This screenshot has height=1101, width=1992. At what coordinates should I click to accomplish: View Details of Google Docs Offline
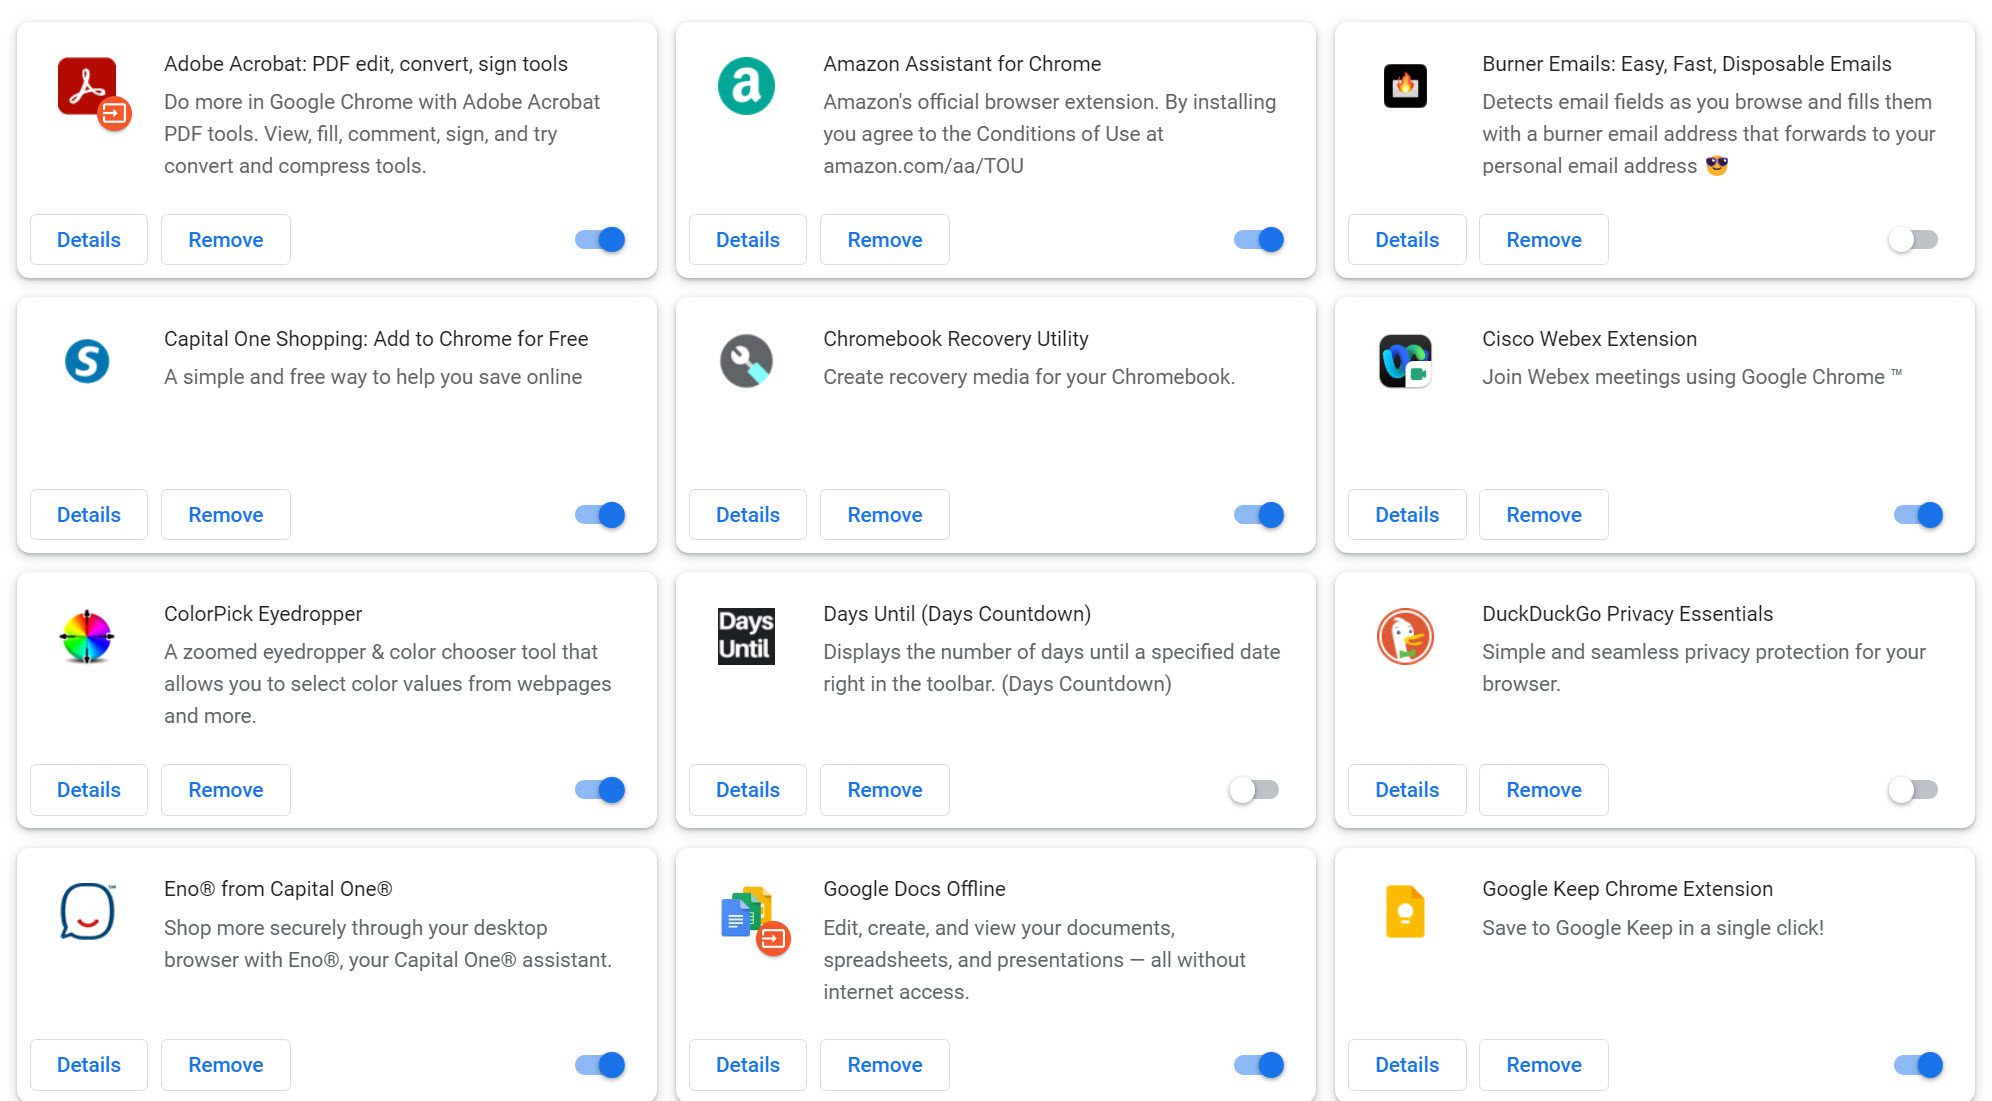pos(748,1064)
